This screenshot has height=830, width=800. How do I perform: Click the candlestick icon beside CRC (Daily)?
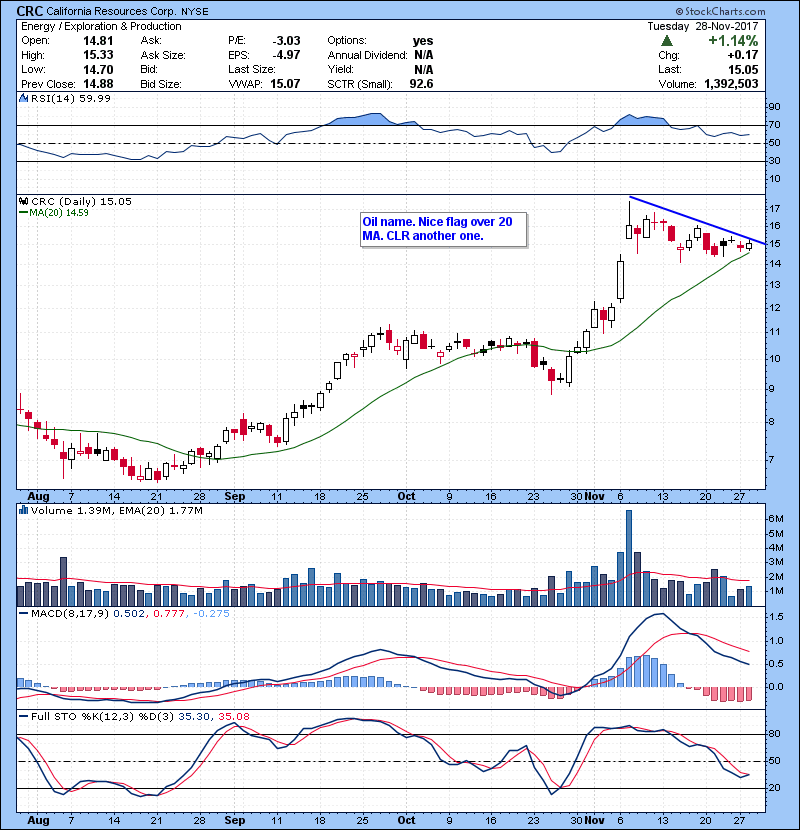(23, 201)
